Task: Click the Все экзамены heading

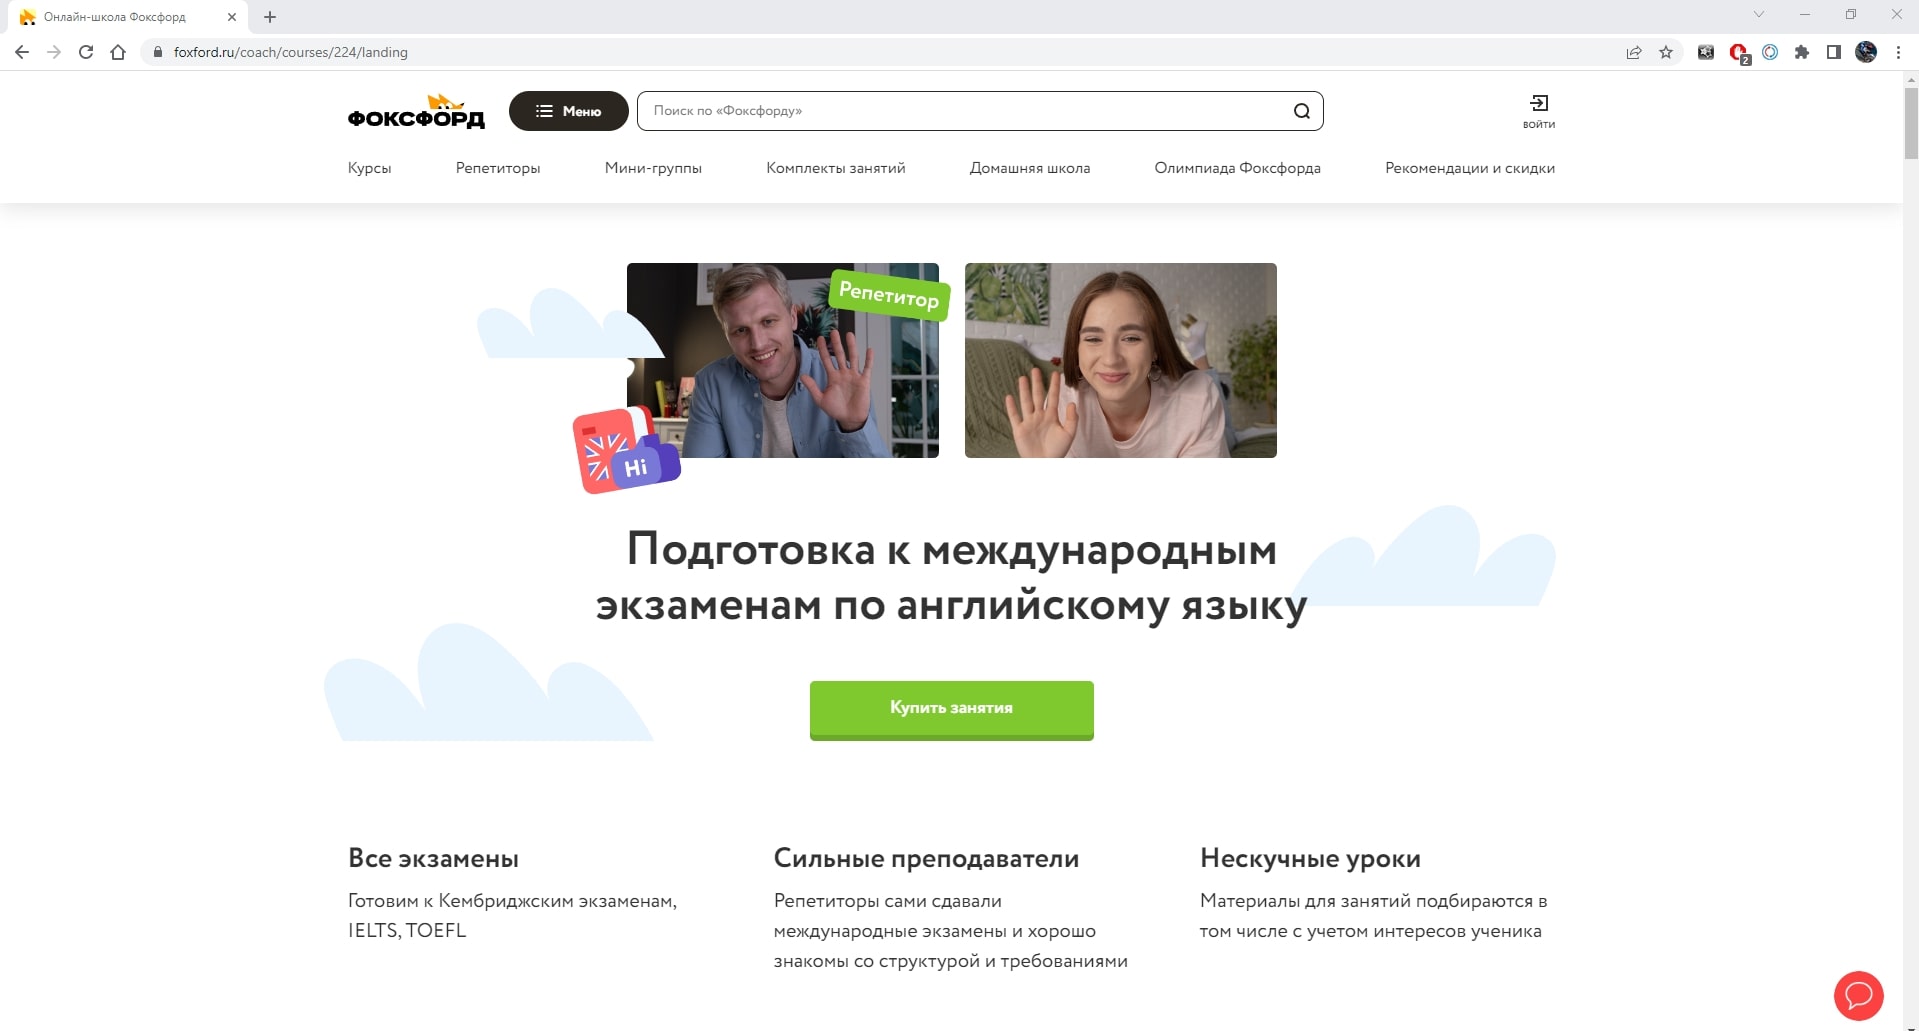Action: click(433, 858)
